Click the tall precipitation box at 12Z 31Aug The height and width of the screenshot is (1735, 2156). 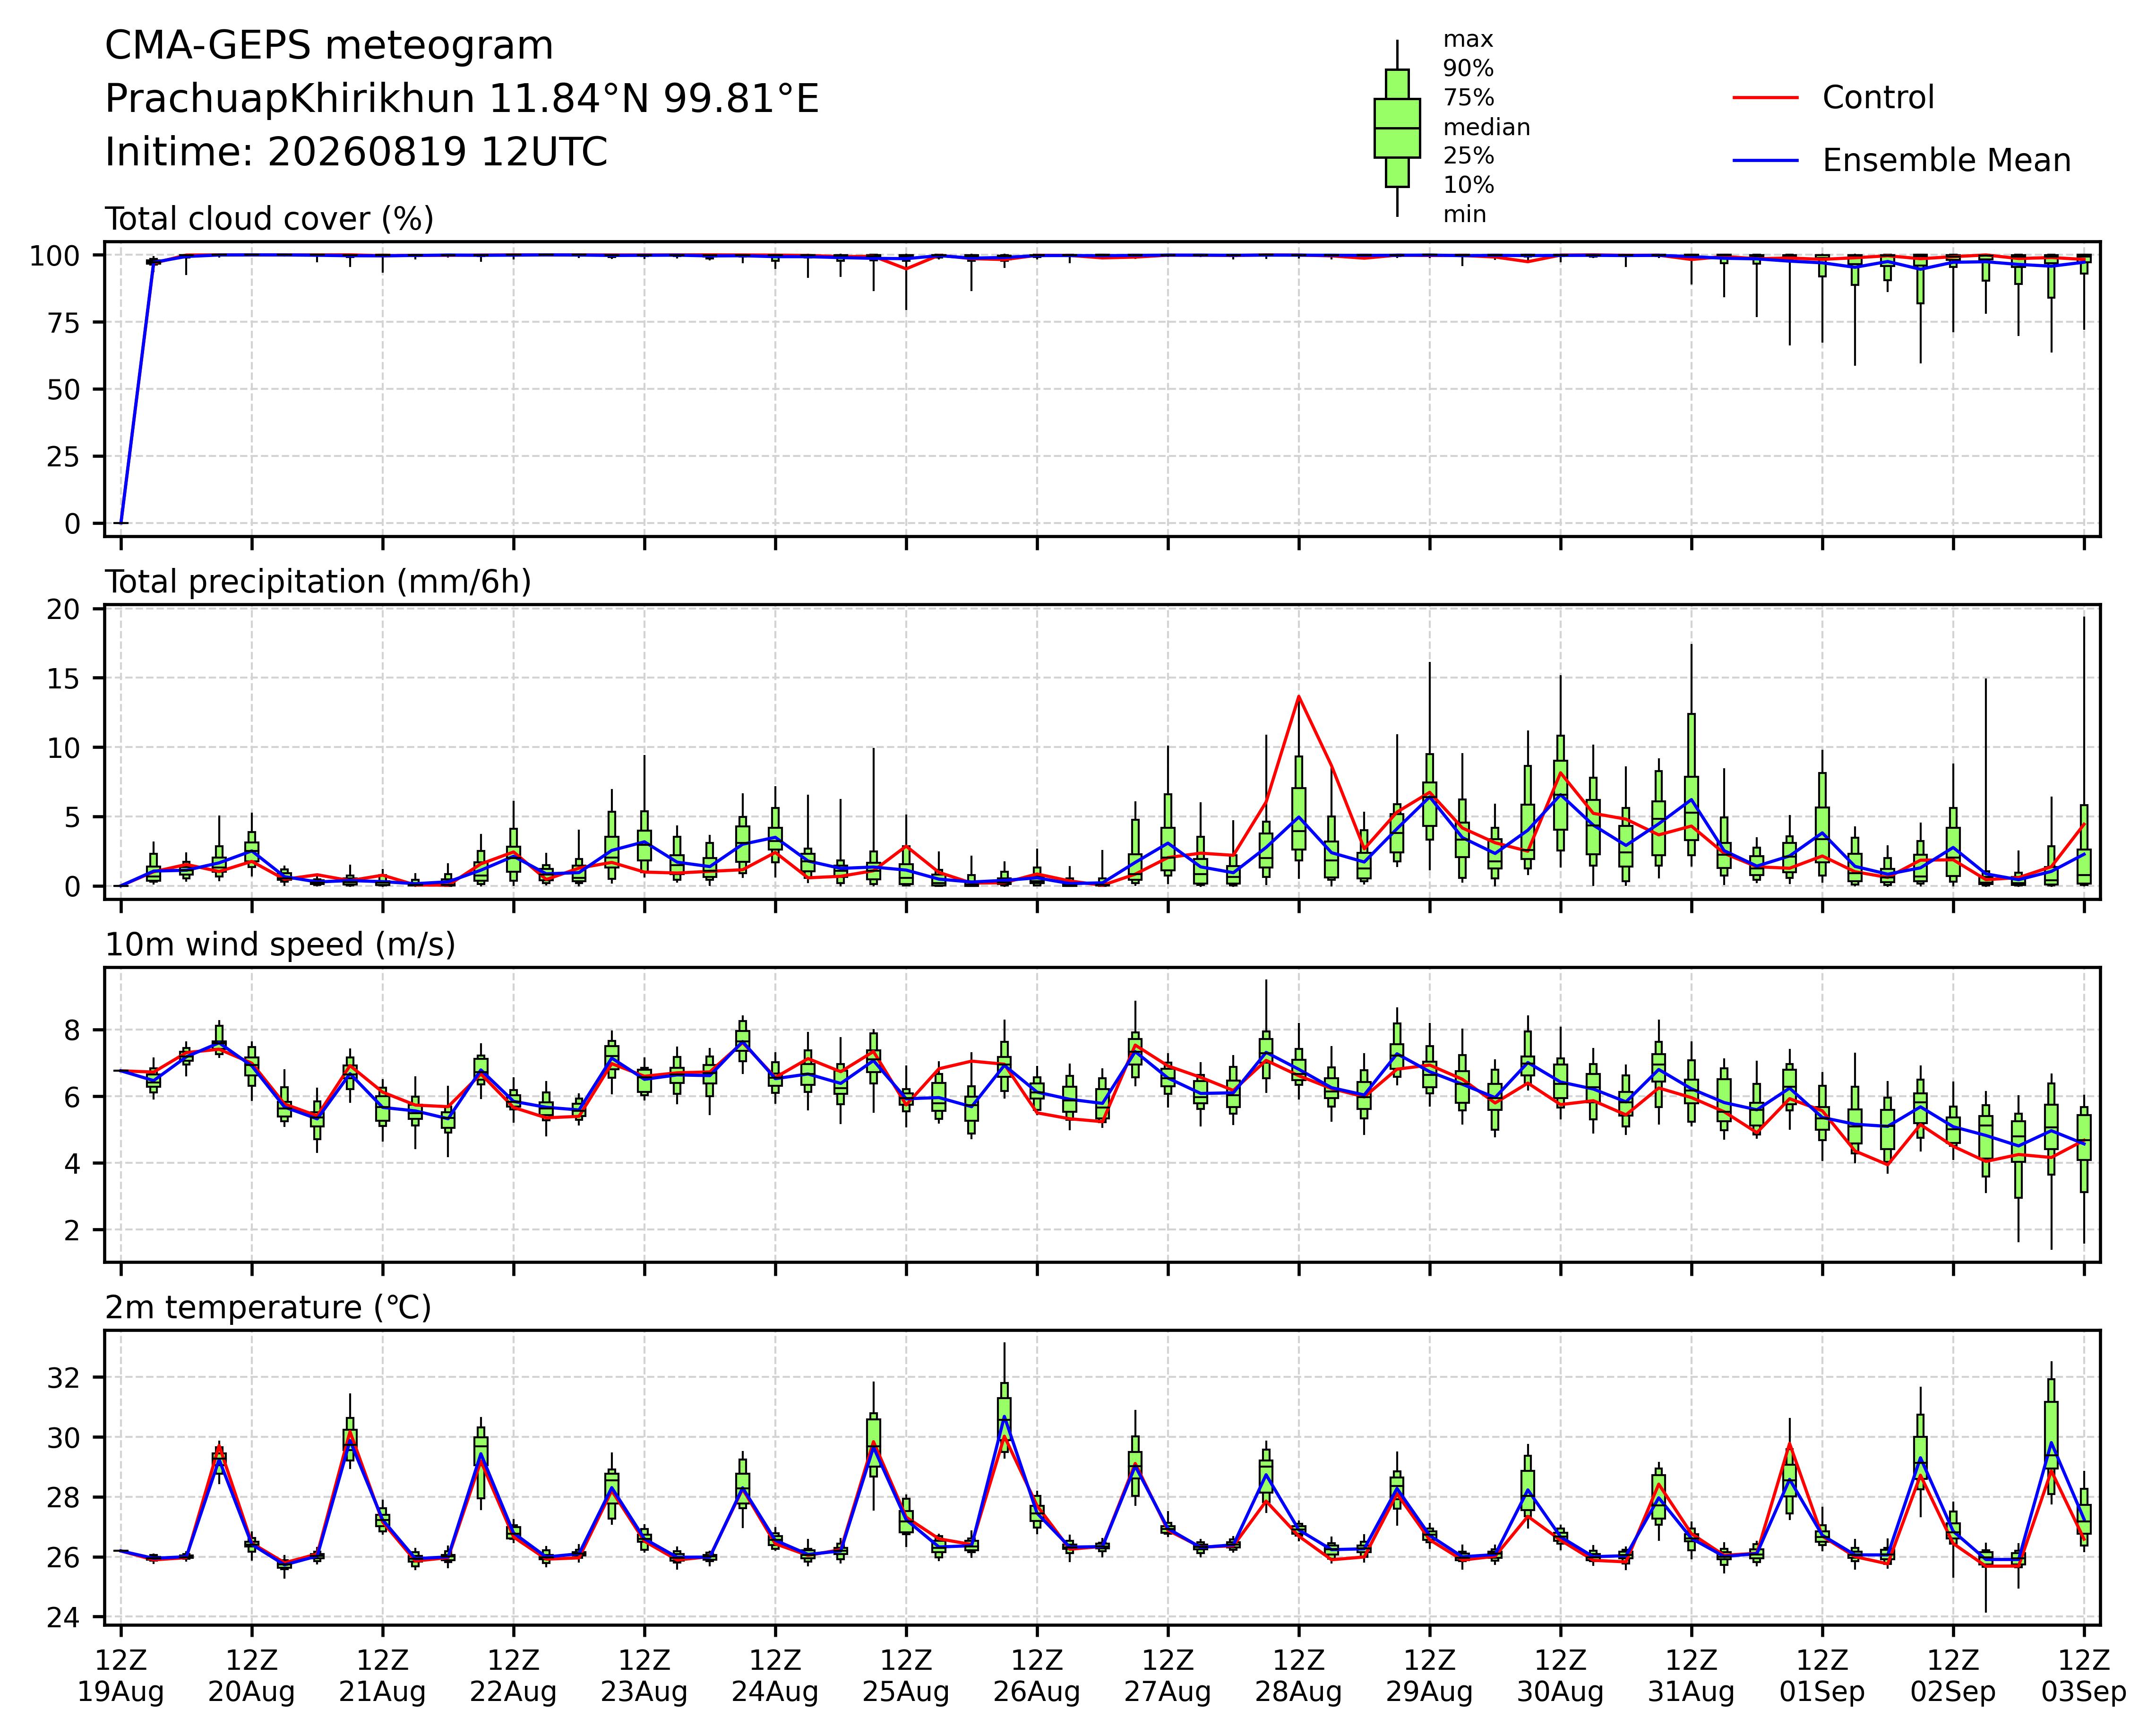coord(1691,784)
